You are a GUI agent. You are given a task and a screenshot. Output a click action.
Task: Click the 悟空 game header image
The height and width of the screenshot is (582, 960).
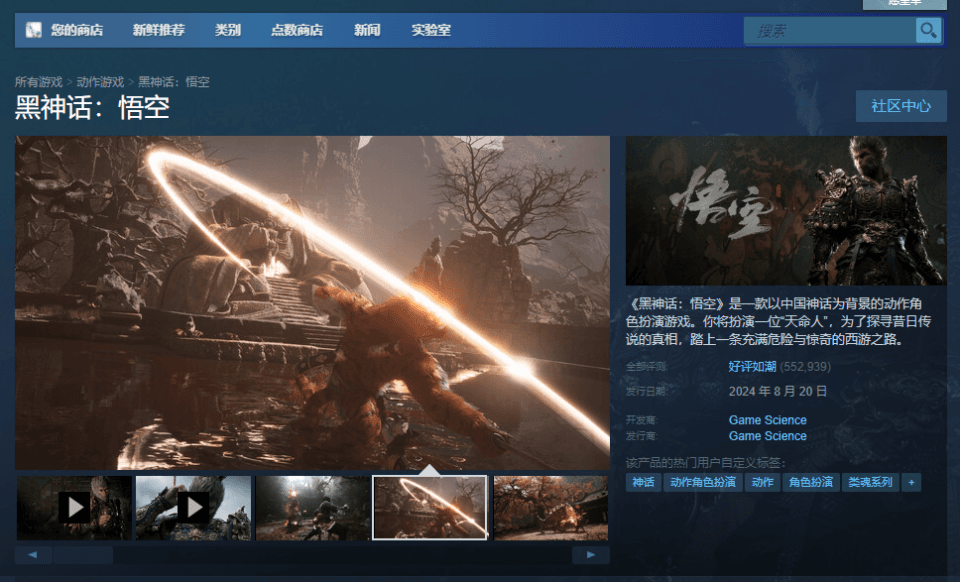pos(786,211)
